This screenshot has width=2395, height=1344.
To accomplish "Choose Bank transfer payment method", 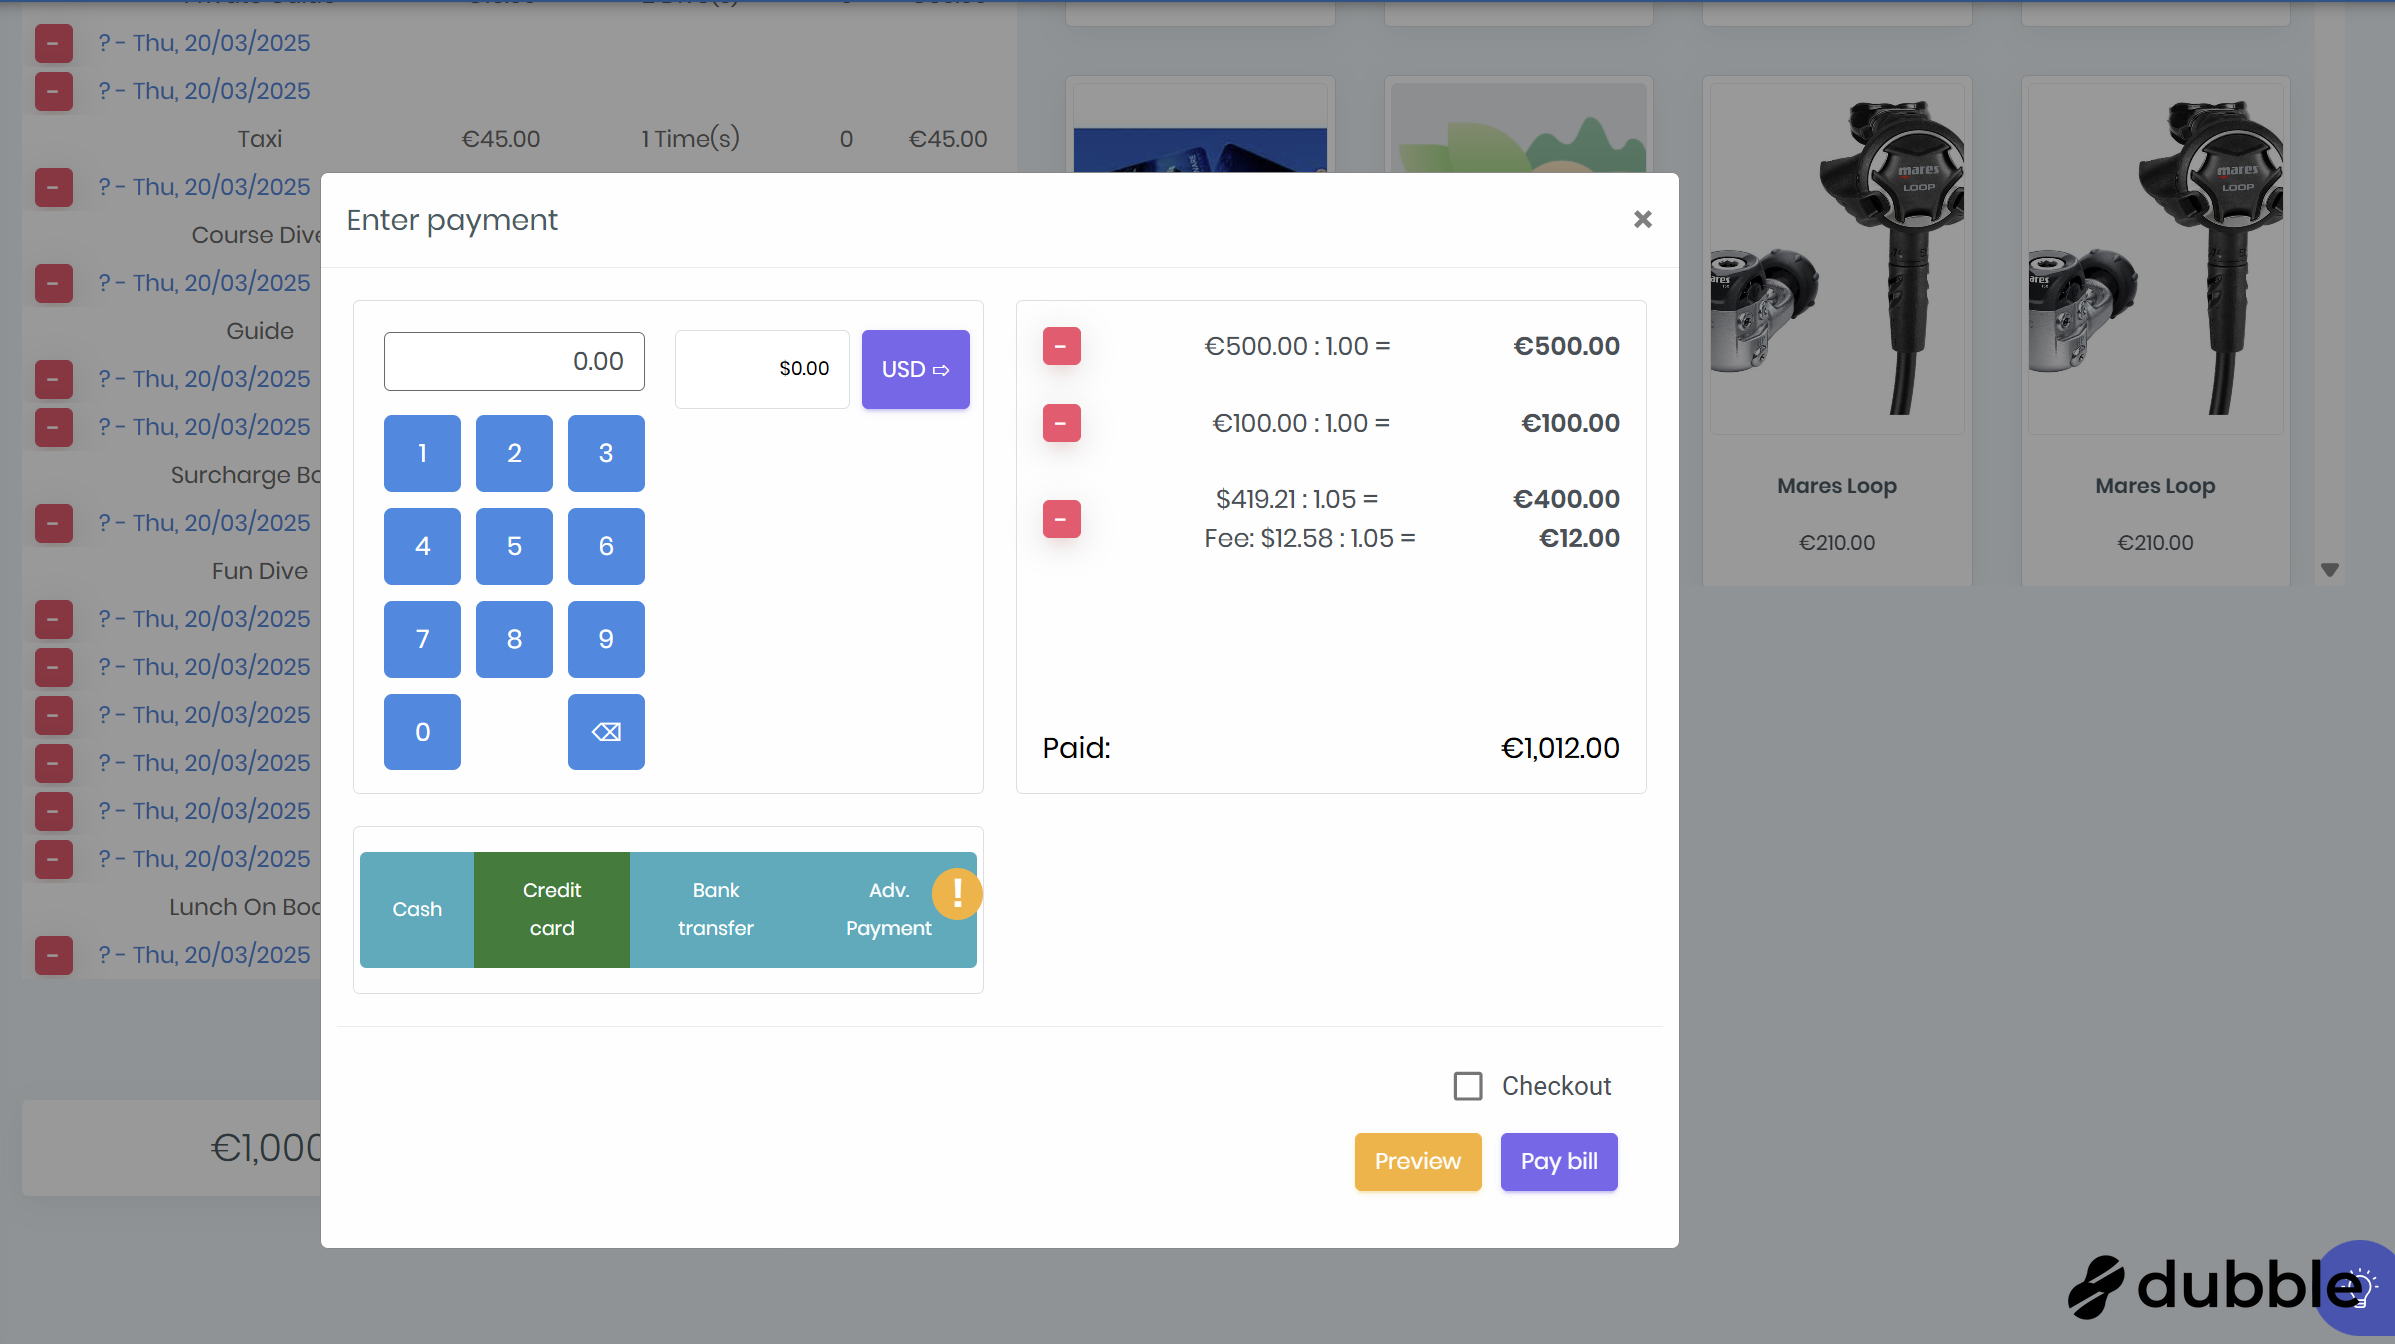I will [x=715, y=909].
